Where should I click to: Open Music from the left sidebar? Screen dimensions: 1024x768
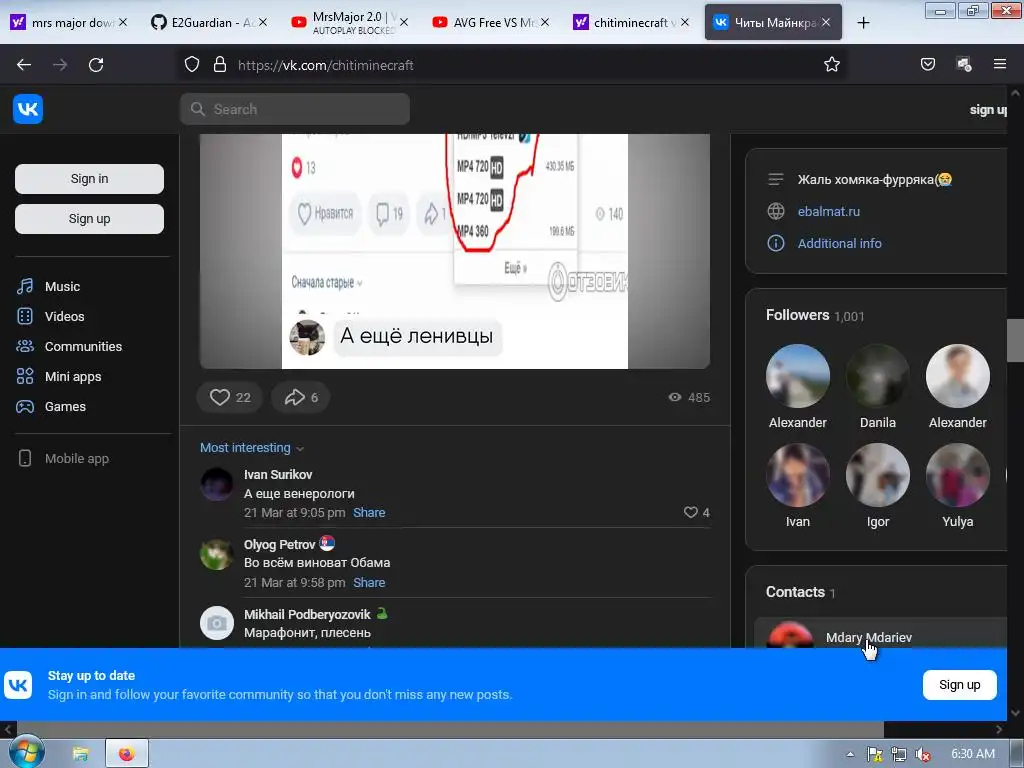62,287
